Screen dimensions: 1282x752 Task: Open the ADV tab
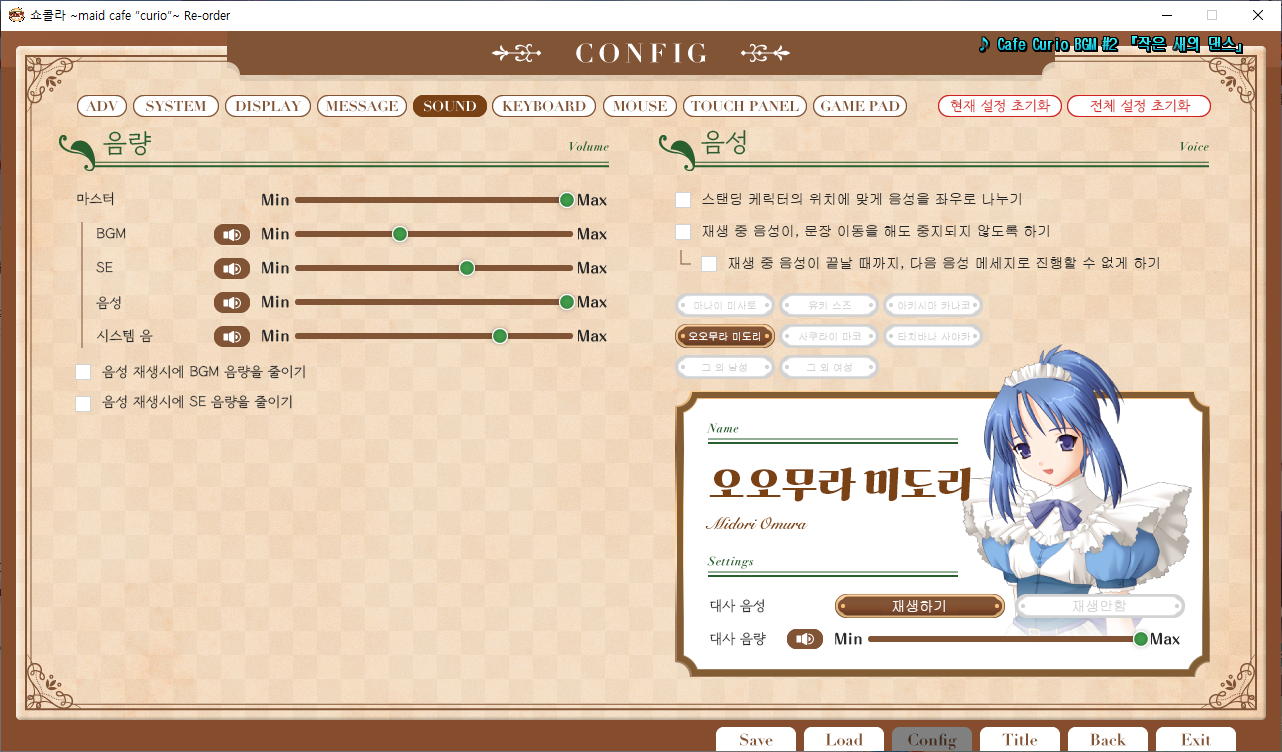click(102, 106)
